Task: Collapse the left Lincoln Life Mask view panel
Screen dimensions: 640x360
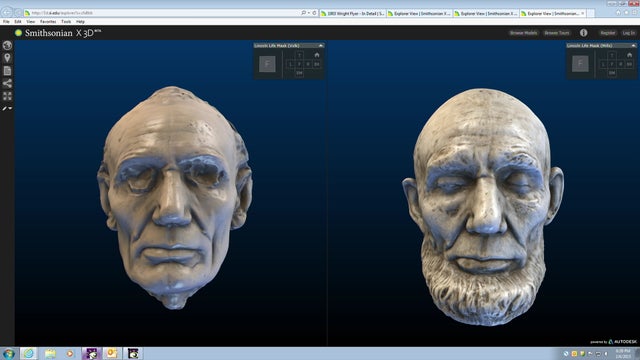Action: pyautogui.click(x=321, y=46)
